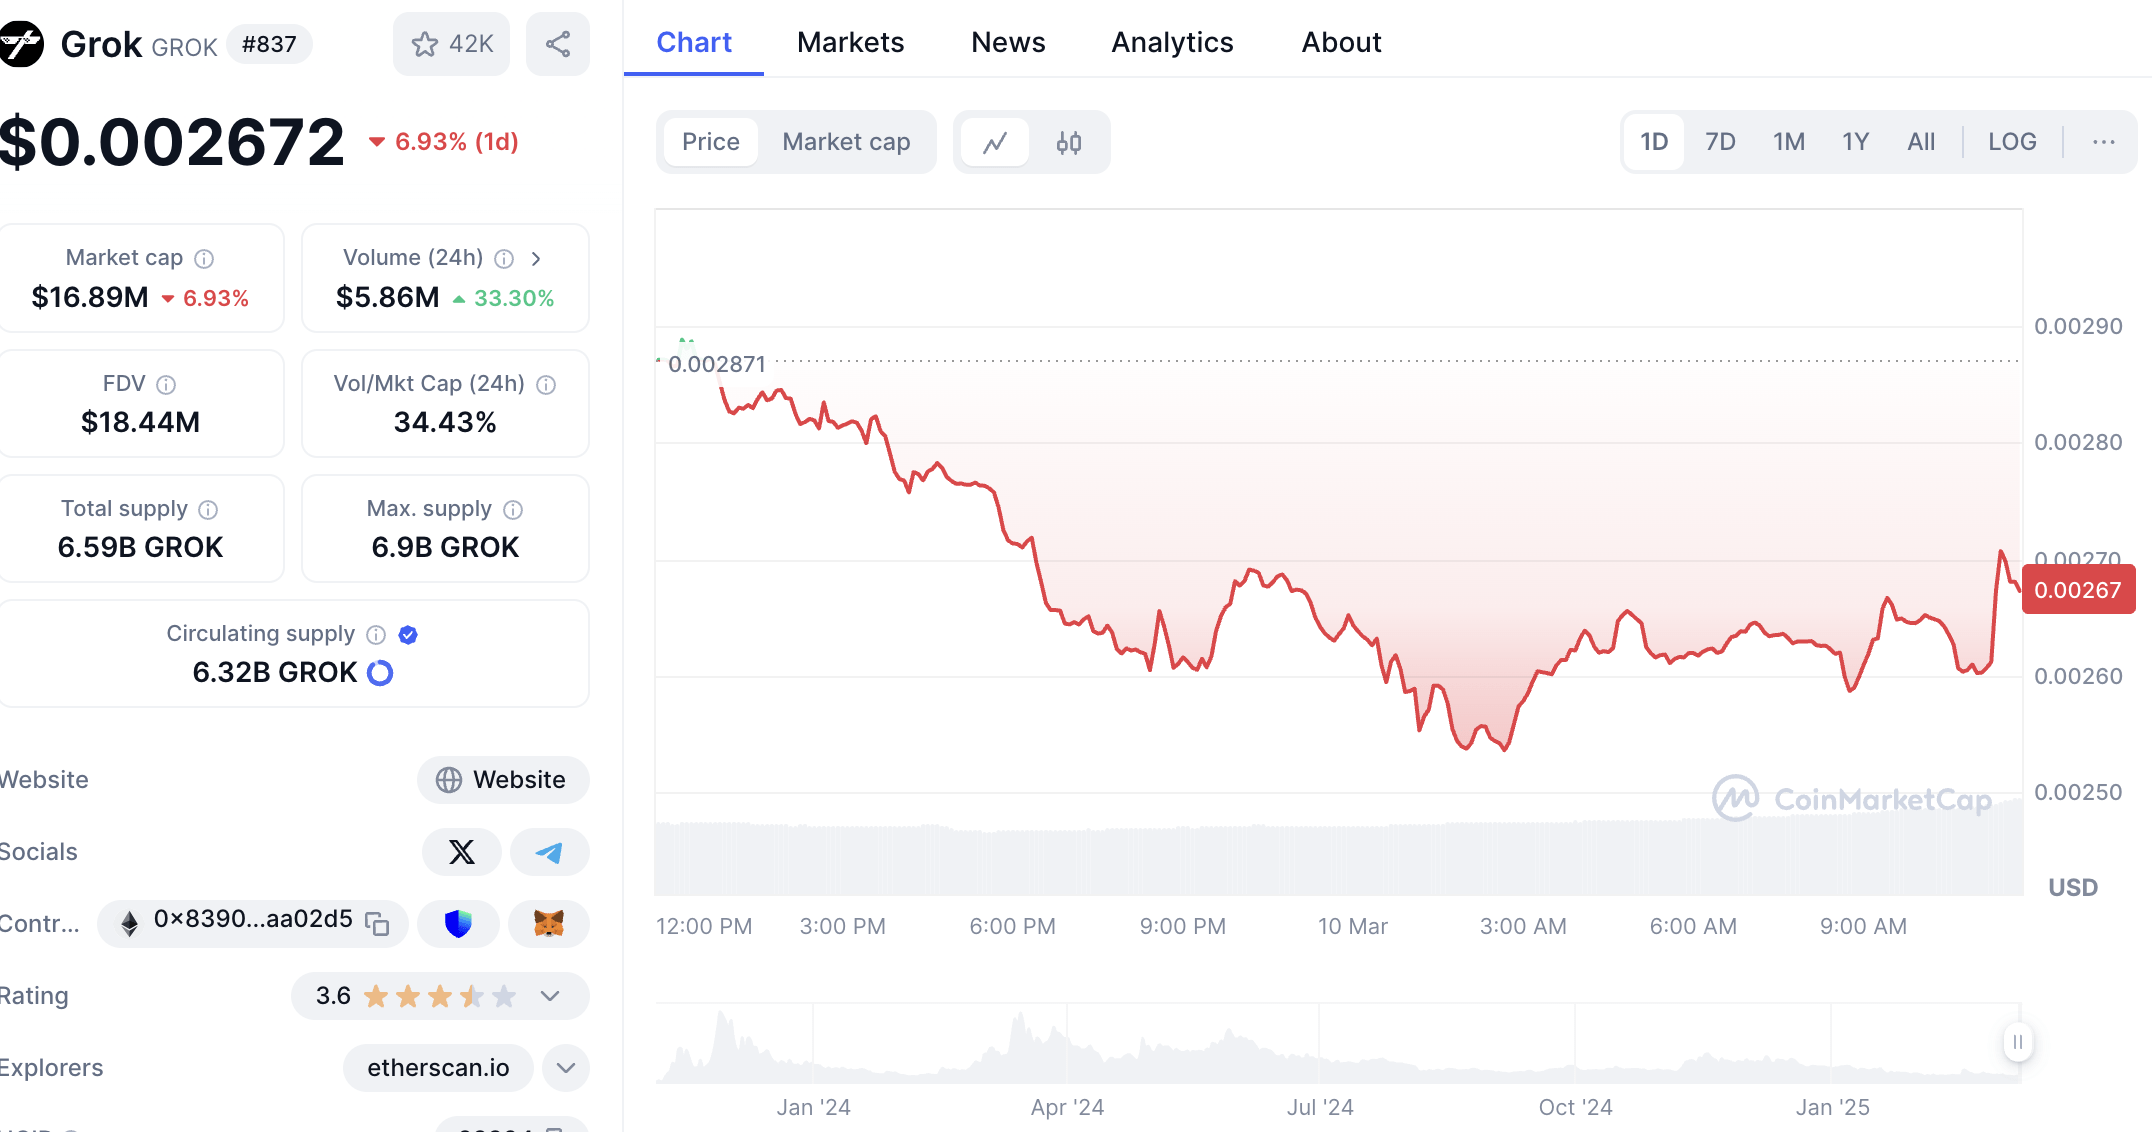Show Market cap info tooltip icon

click(x=204, y=259)
